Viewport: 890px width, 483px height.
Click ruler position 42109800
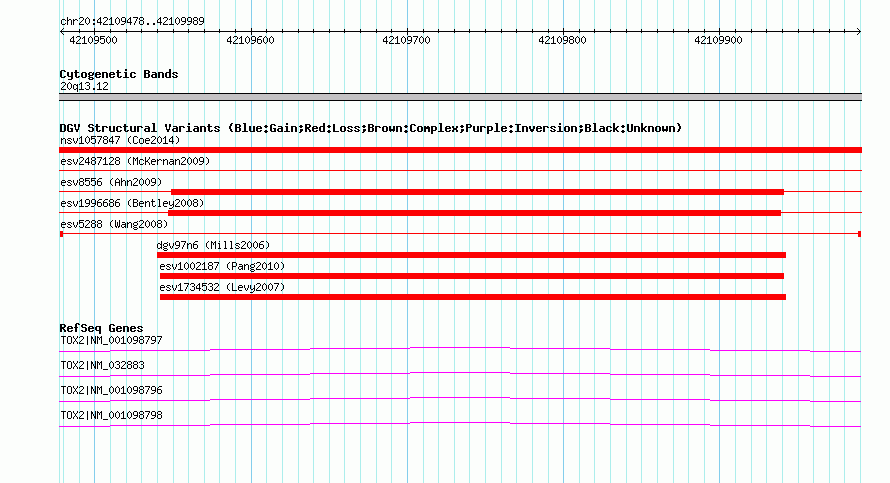[x=562, y=40]
